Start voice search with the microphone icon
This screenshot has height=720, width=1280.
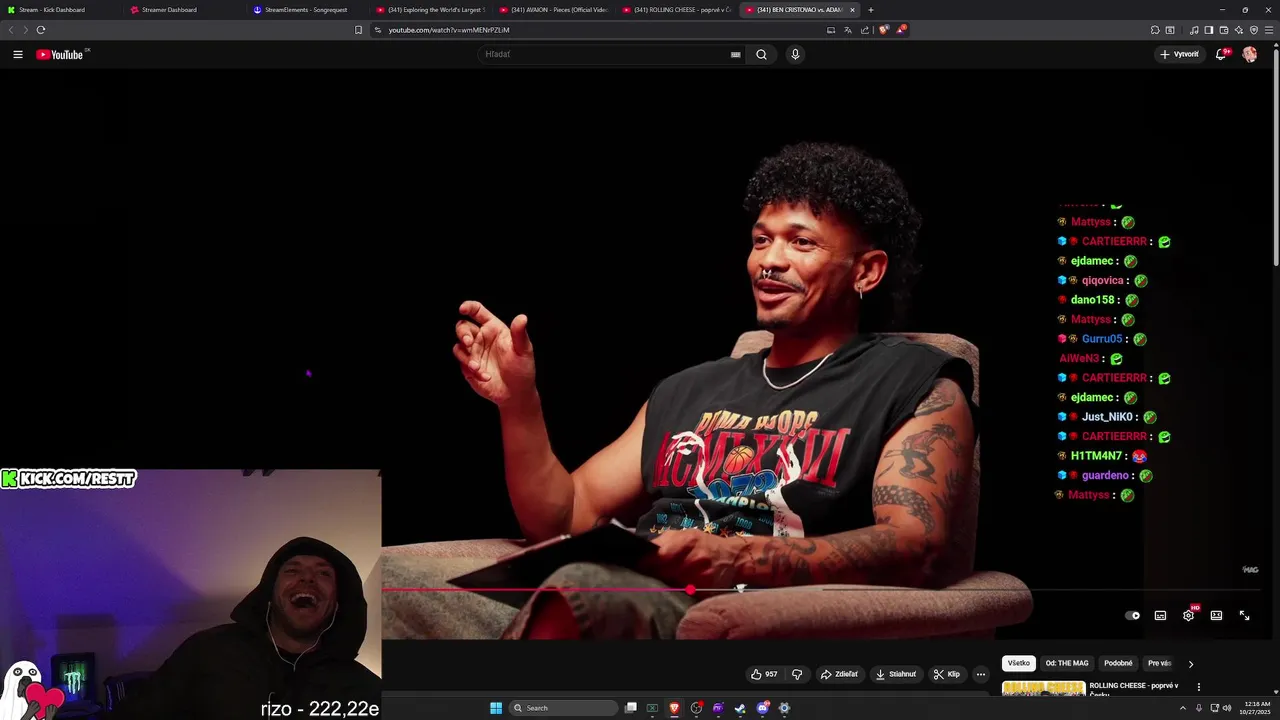tap(795, 54)
